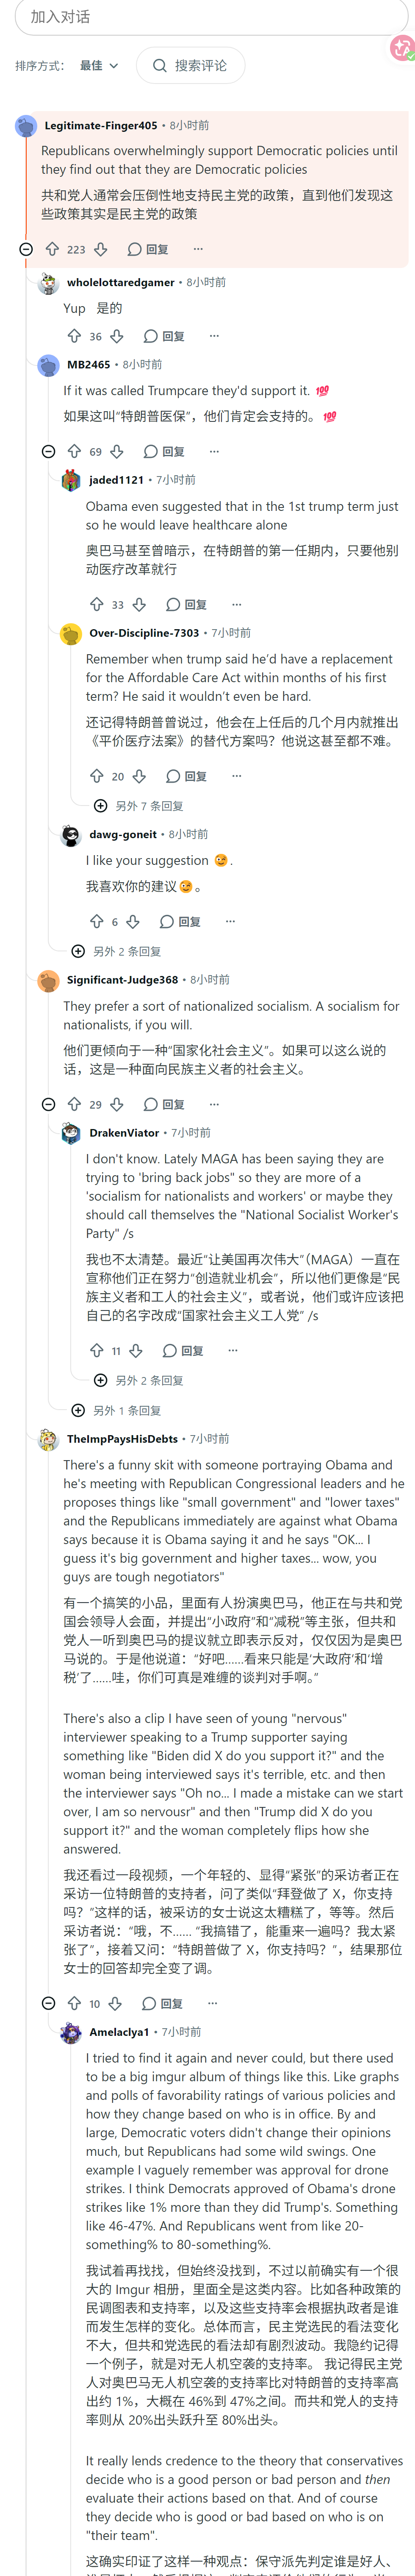This screenshot has height=2576, width=415.
Task: Expand 另外 7 条回复 replies
Action: click(138, 806)
